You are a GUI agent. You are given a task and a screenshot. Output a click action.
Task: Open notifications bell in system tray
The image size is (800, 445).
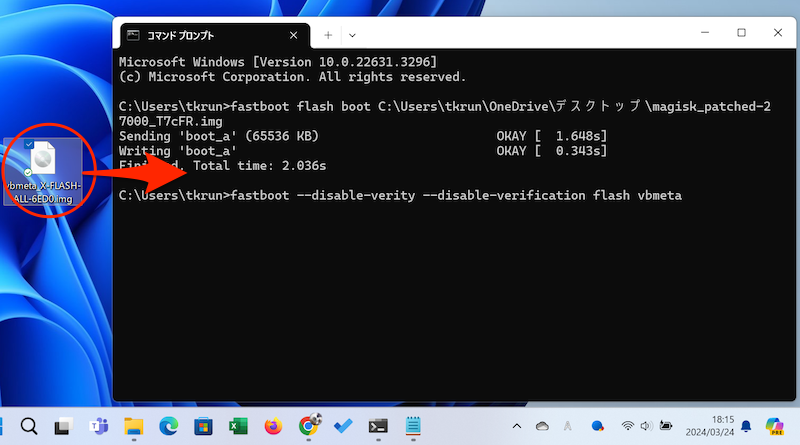746,427
